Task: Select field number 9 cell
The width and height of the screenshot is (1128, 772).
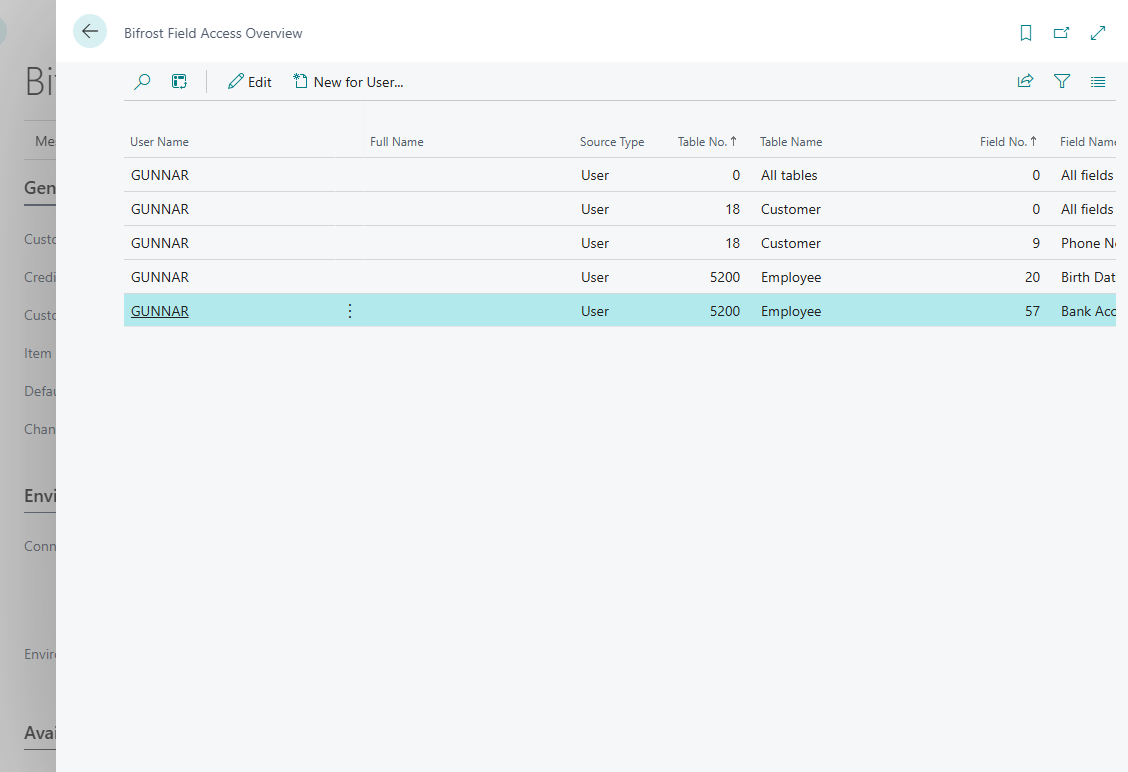Action: pyautogui.click(x=1036, y=243)
